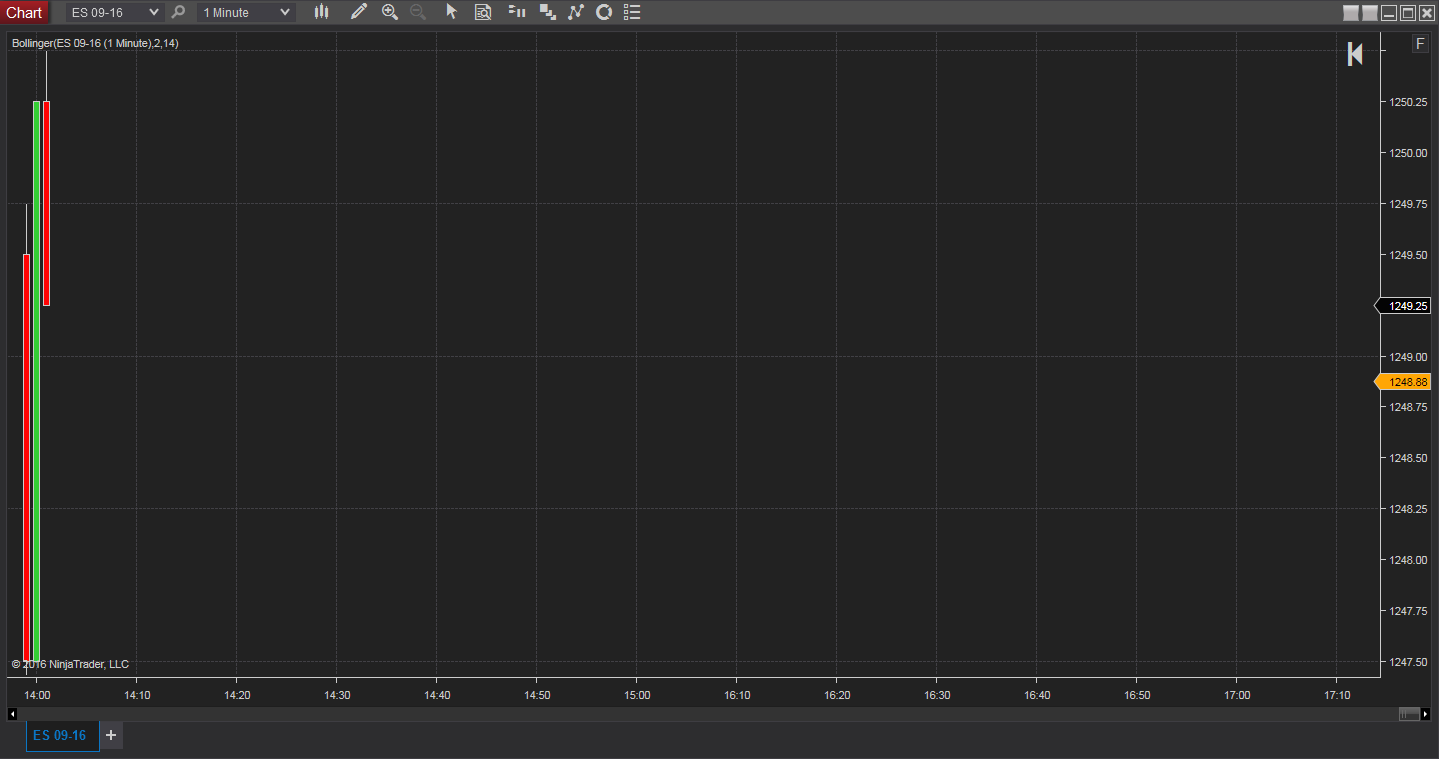1439x759 pixels.
Task: Open the instrument search magnifier
Action: tap(179, 12)
